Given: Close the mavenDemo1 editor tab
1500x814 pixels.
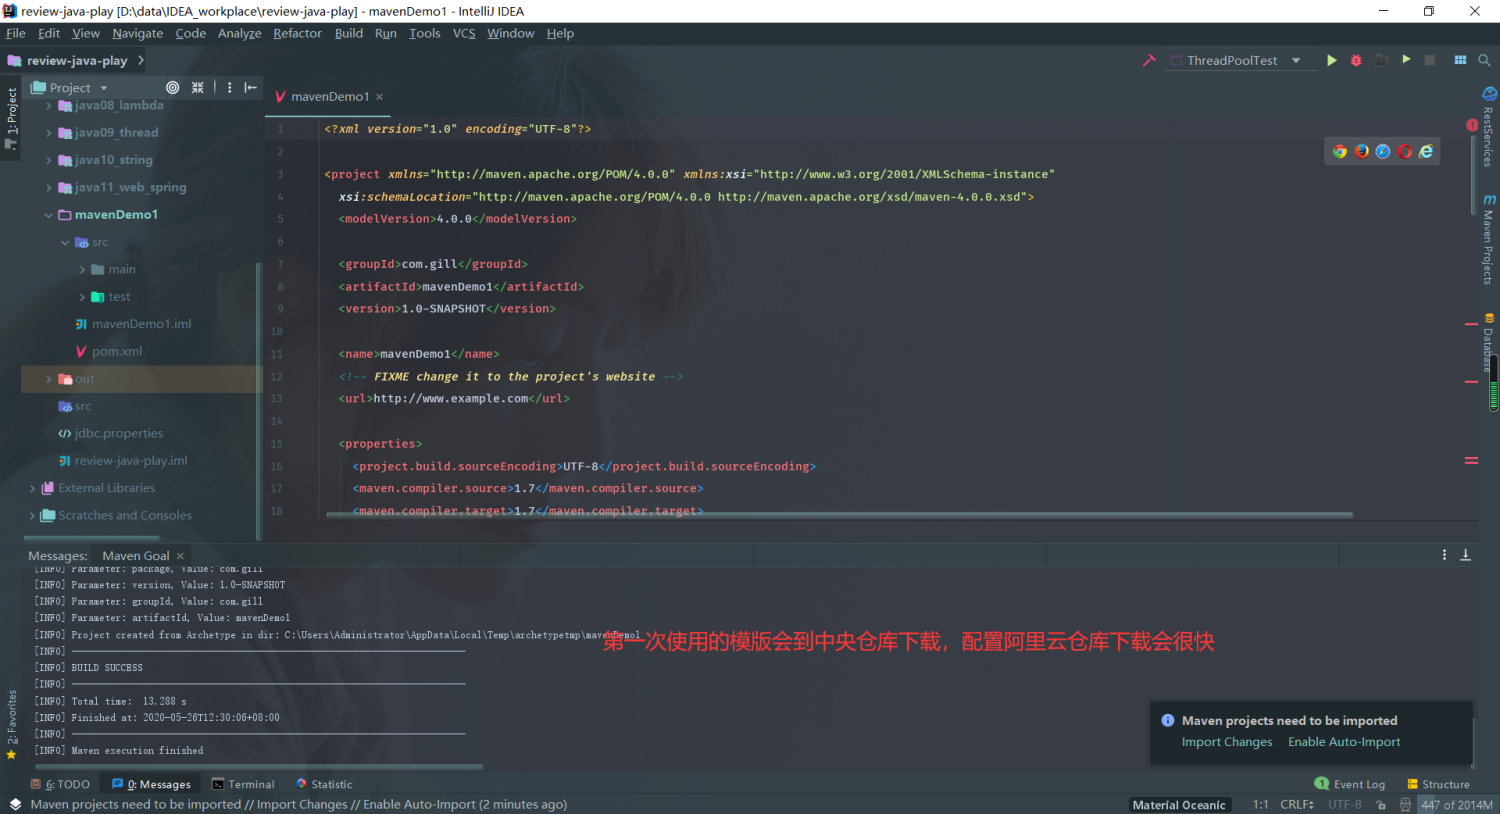Looking at the screenshot, I should [380, 97].
